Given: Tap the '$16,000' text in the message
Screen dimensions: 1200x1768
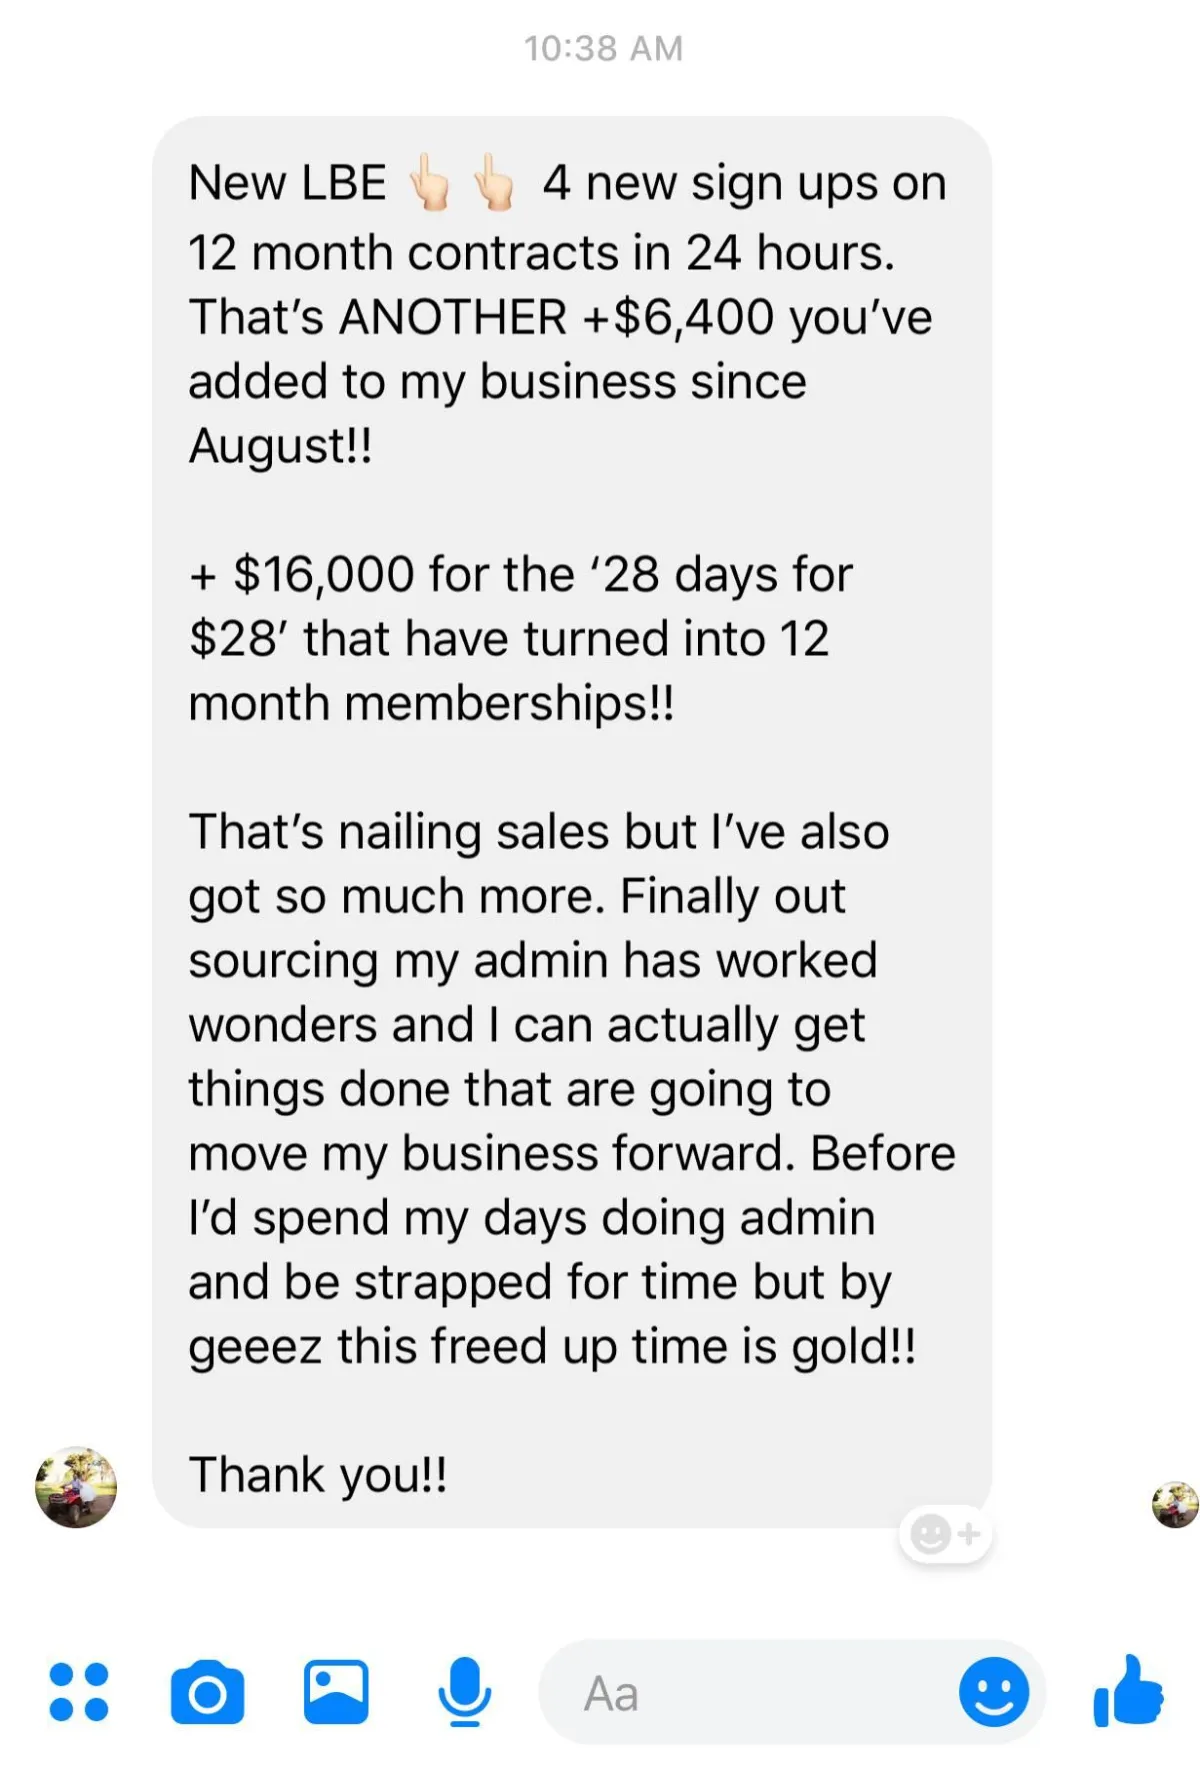Looking at the screenshot, I should 323,575.
